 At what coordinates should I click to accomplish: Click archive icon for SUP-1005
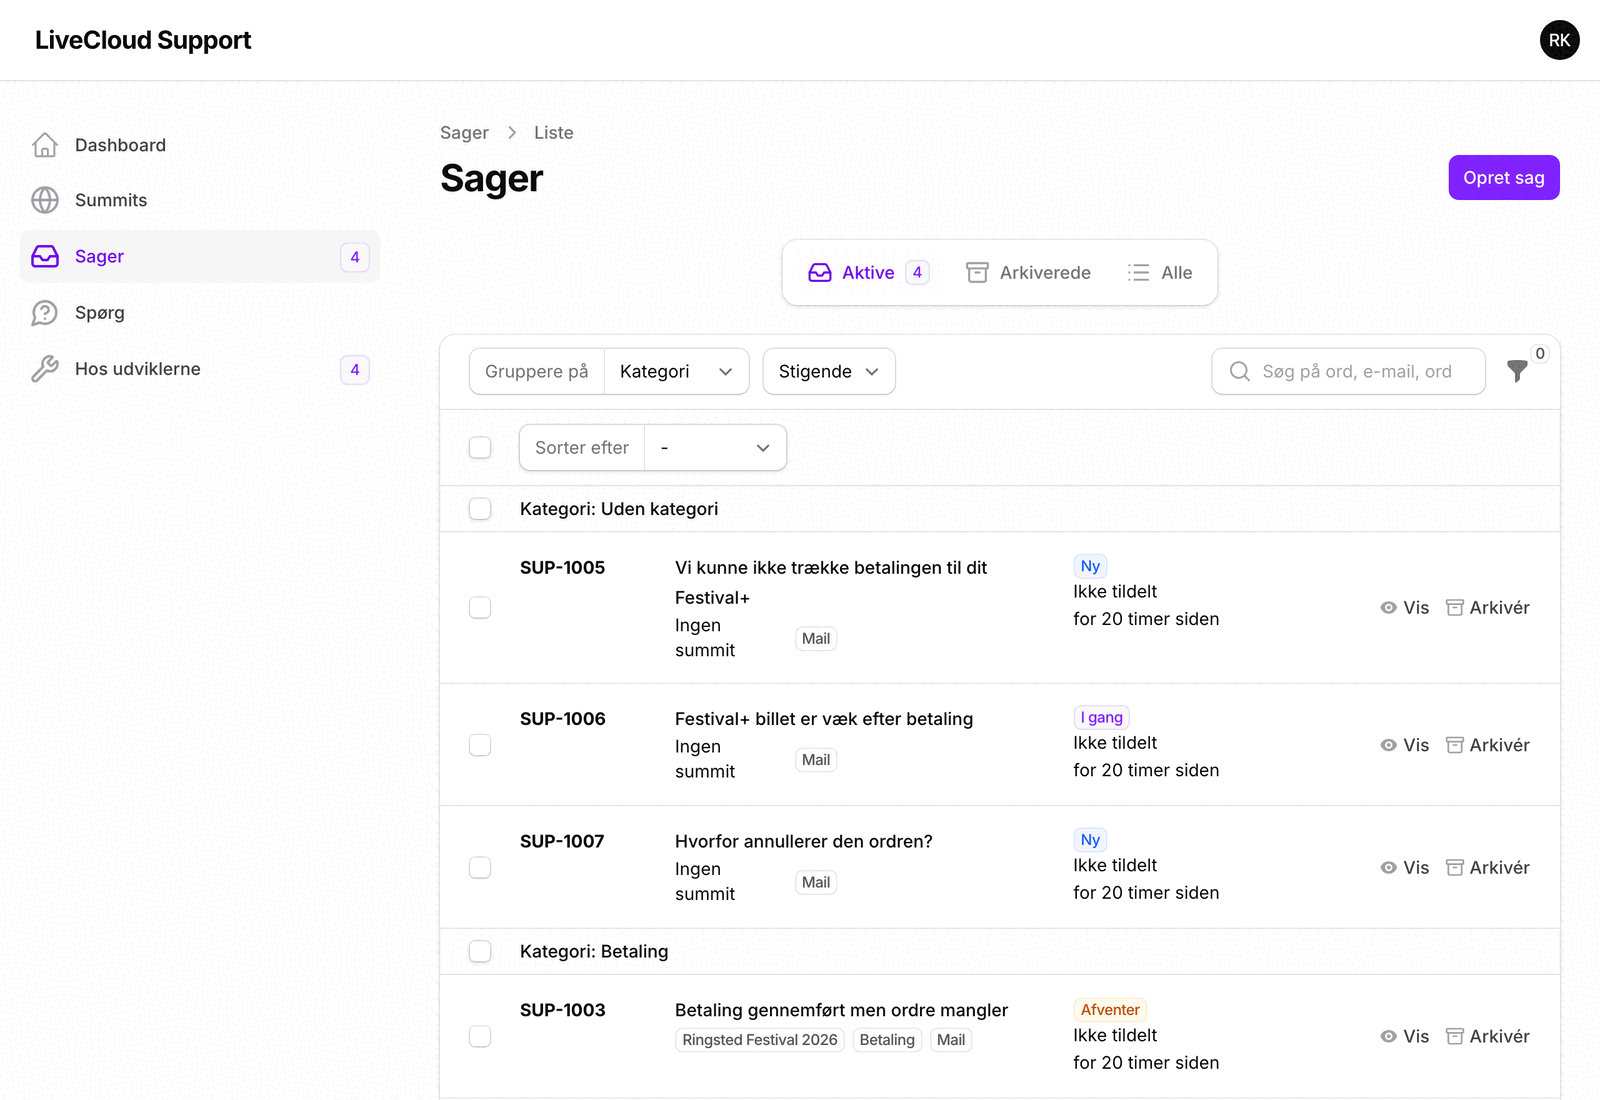point(1455,608)
